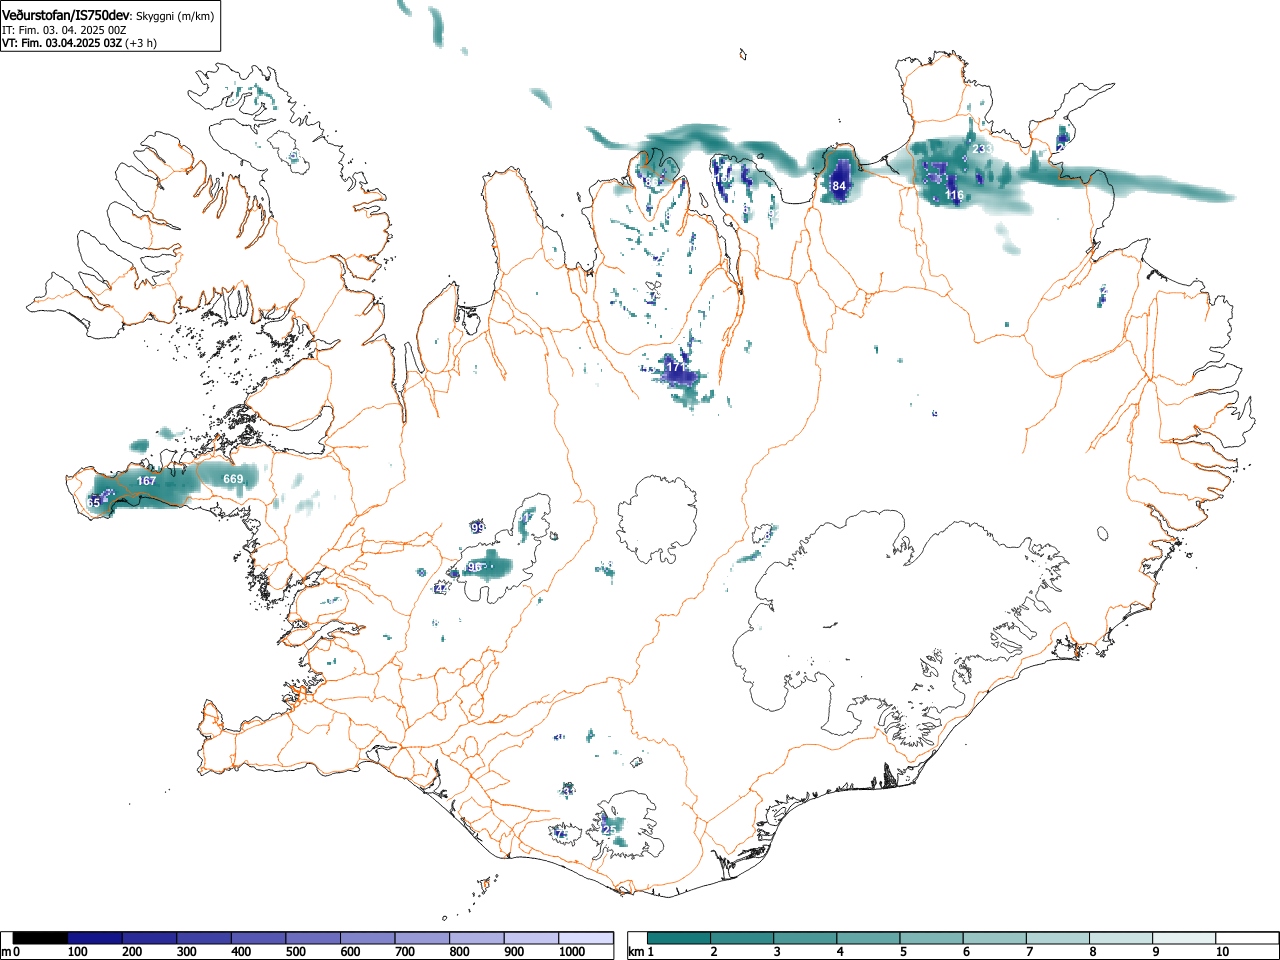1280x960 pixels.
Task: Click the 233 value in the northeast
Action: (x=982, y=149)
